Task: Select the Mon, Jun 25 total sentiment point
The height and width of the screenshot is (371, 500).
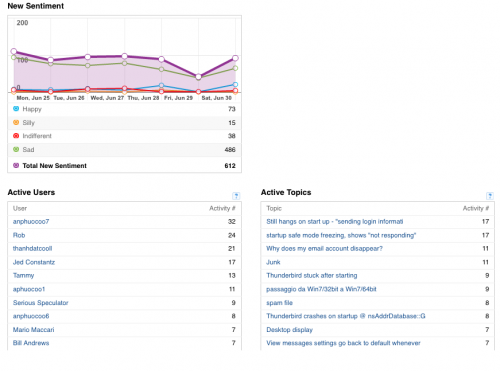Action: coord(14,51)
